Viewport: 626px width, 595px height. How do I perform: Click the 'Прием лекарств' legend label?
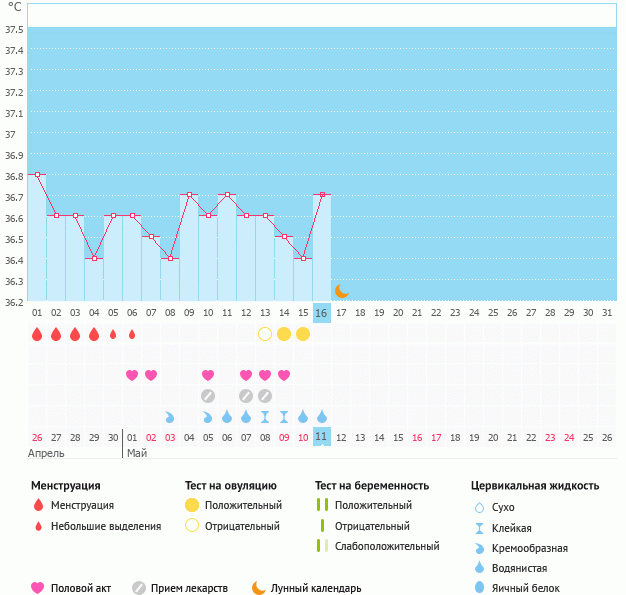189,588
